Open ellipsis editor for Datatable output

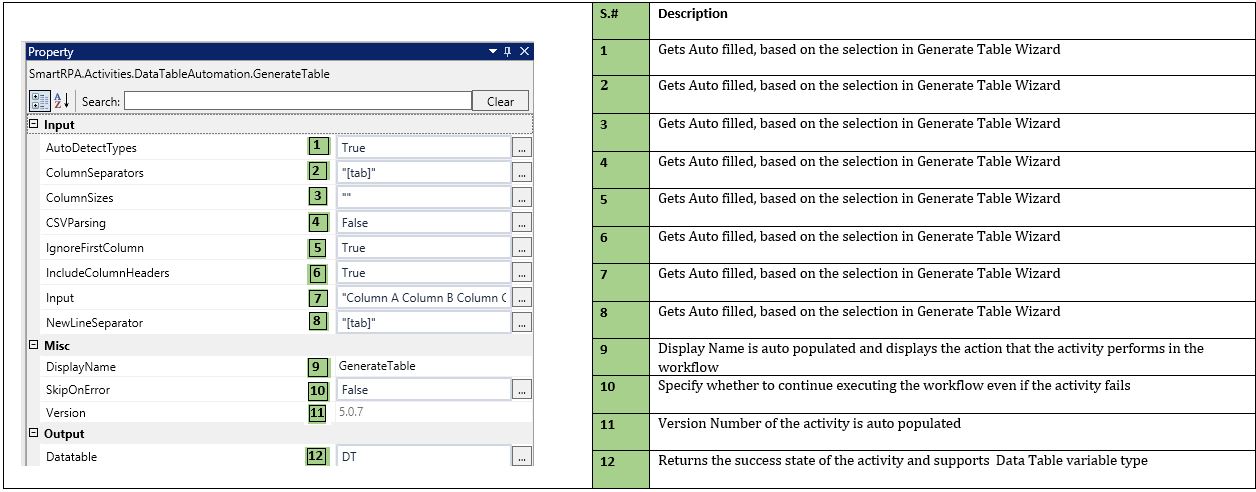tap(522, 457)
